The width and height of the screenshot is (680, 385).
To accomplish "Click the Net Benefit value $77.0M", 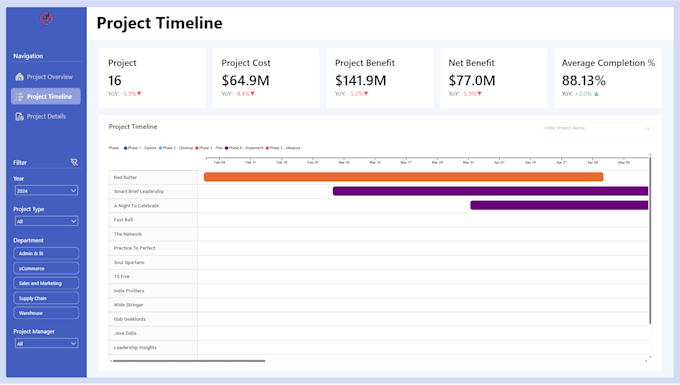I will point(472,81).
